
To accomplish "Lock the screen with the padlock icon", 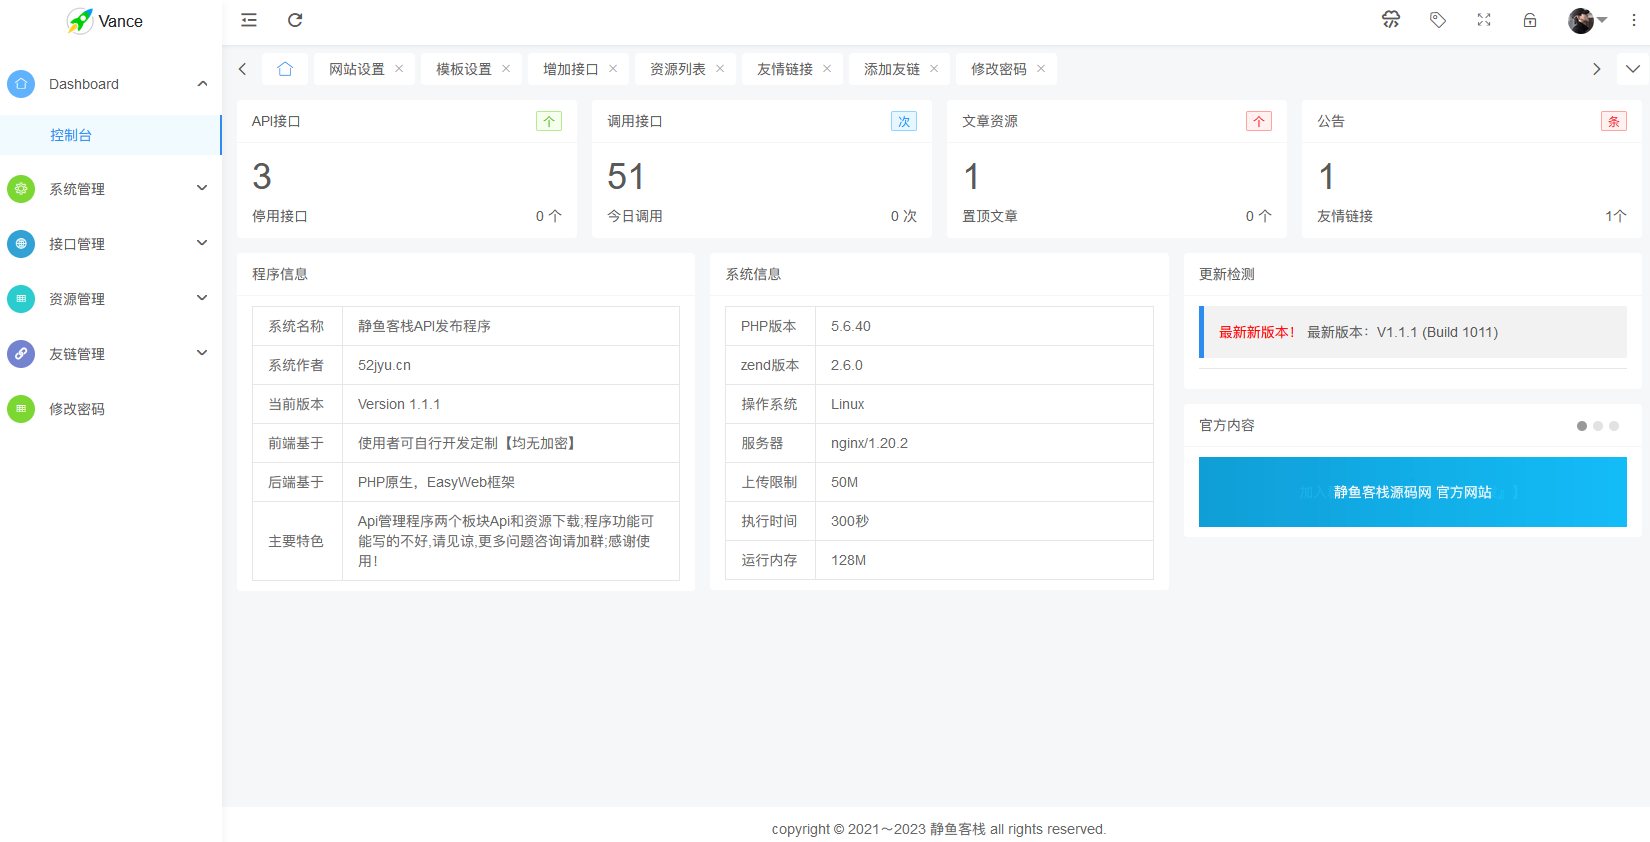I will 1530,20.
